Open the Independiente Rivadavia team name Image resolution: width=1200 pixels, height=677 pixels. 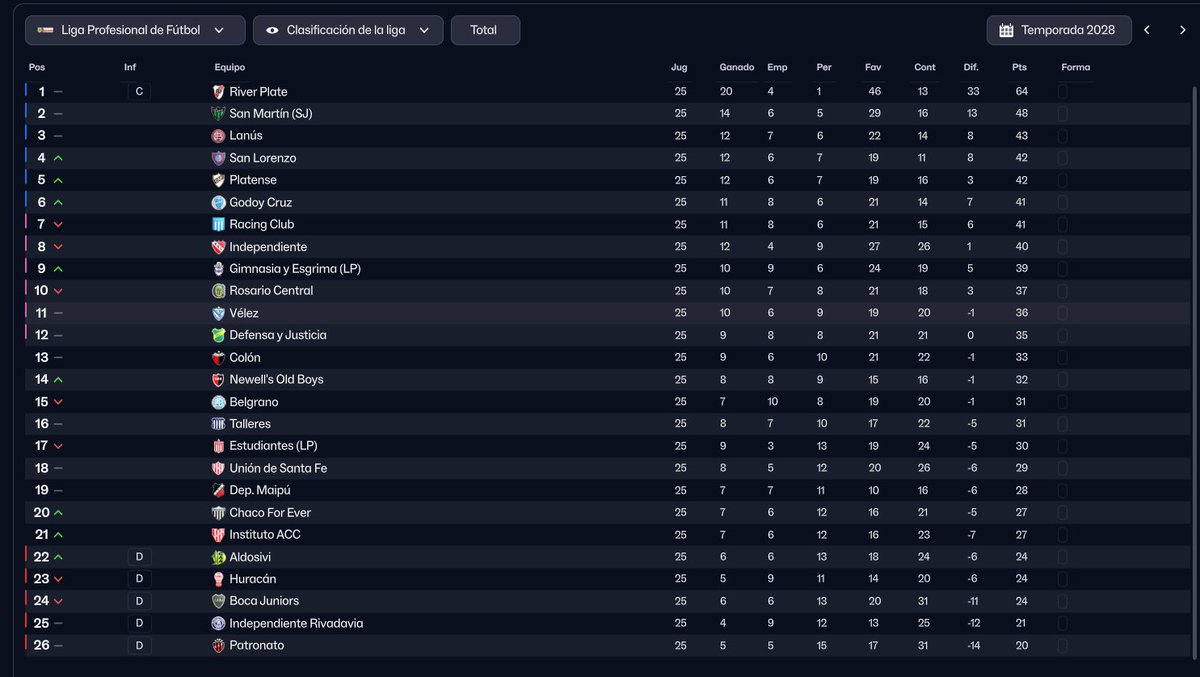coord(296,623)
